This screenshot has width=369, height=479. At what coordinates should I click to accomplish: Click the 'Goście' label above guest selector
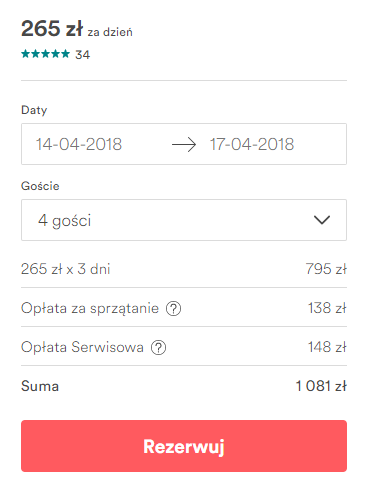[x=40, y=186]
